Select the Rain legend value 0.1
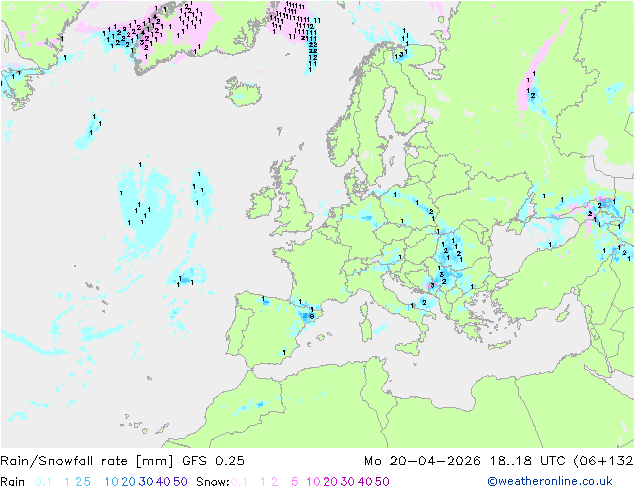Viewport: 634px width, 490px height. click(x=43, y=482)
